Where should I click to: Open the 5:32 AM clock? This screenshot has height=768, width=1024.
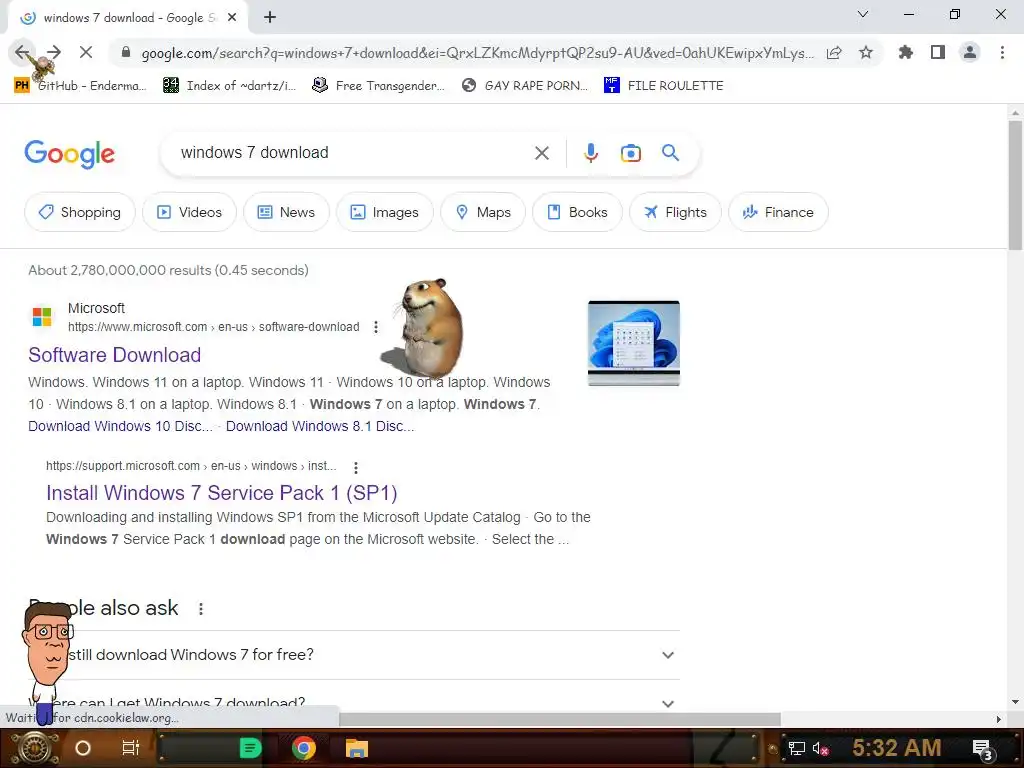[897, 748]
